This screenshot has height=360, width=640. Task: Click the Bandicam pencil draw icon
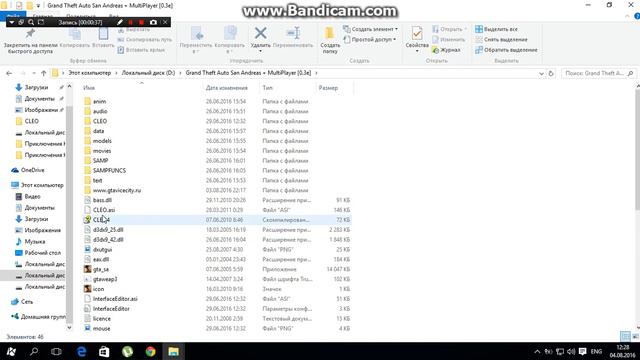pos(120,22)
